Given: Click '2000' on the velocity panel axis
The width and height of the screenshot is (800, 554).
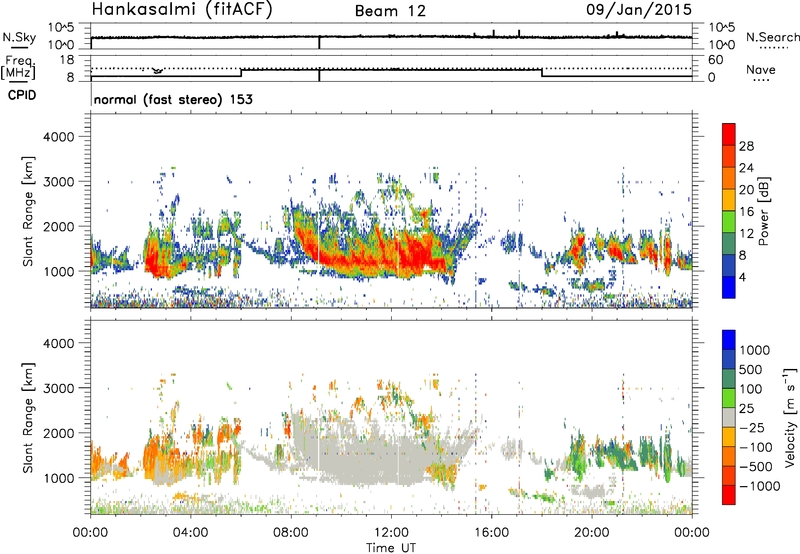Looking at the screenshot, I should [x=59, y=433].
